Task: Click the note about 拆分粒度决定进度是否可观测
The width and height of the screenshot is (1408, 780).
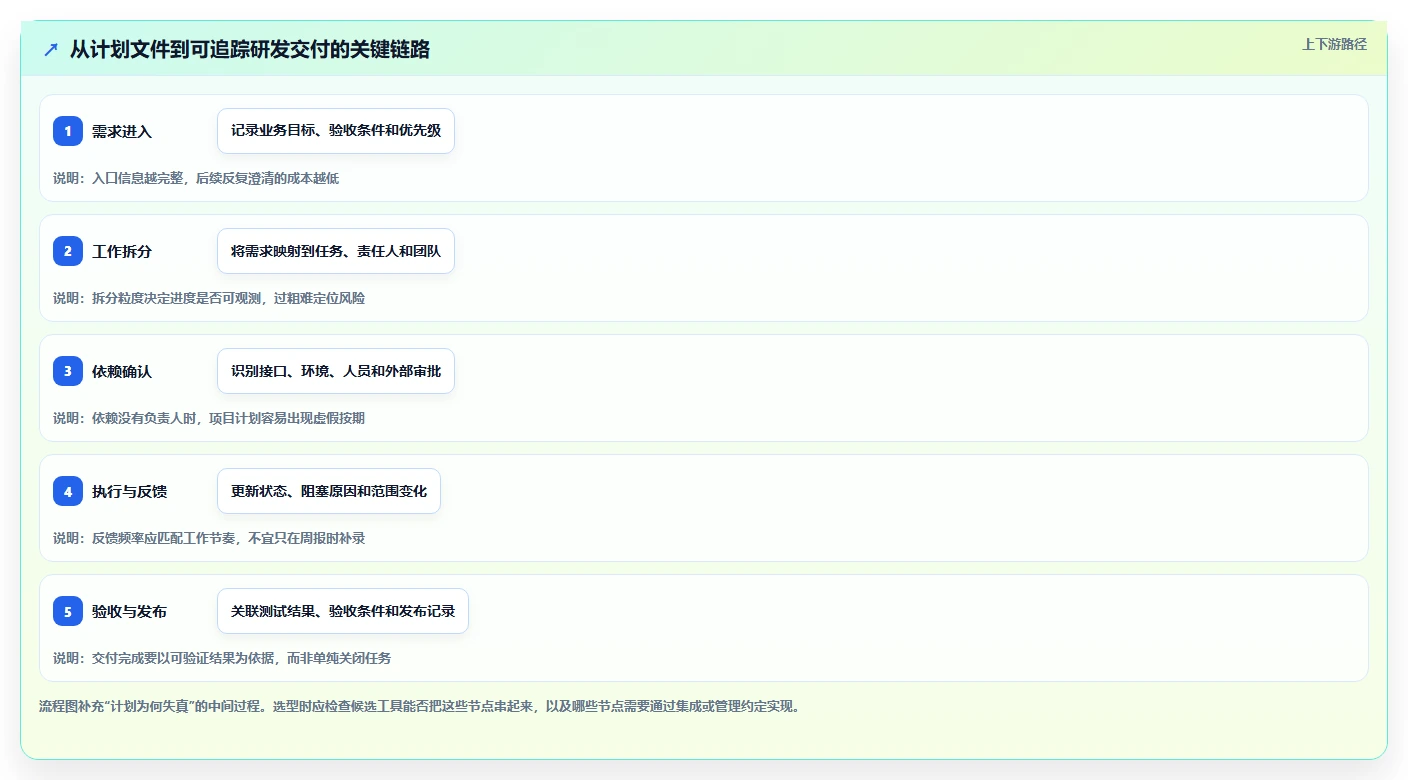Action: pyautogui.click(x=209, y=298)
